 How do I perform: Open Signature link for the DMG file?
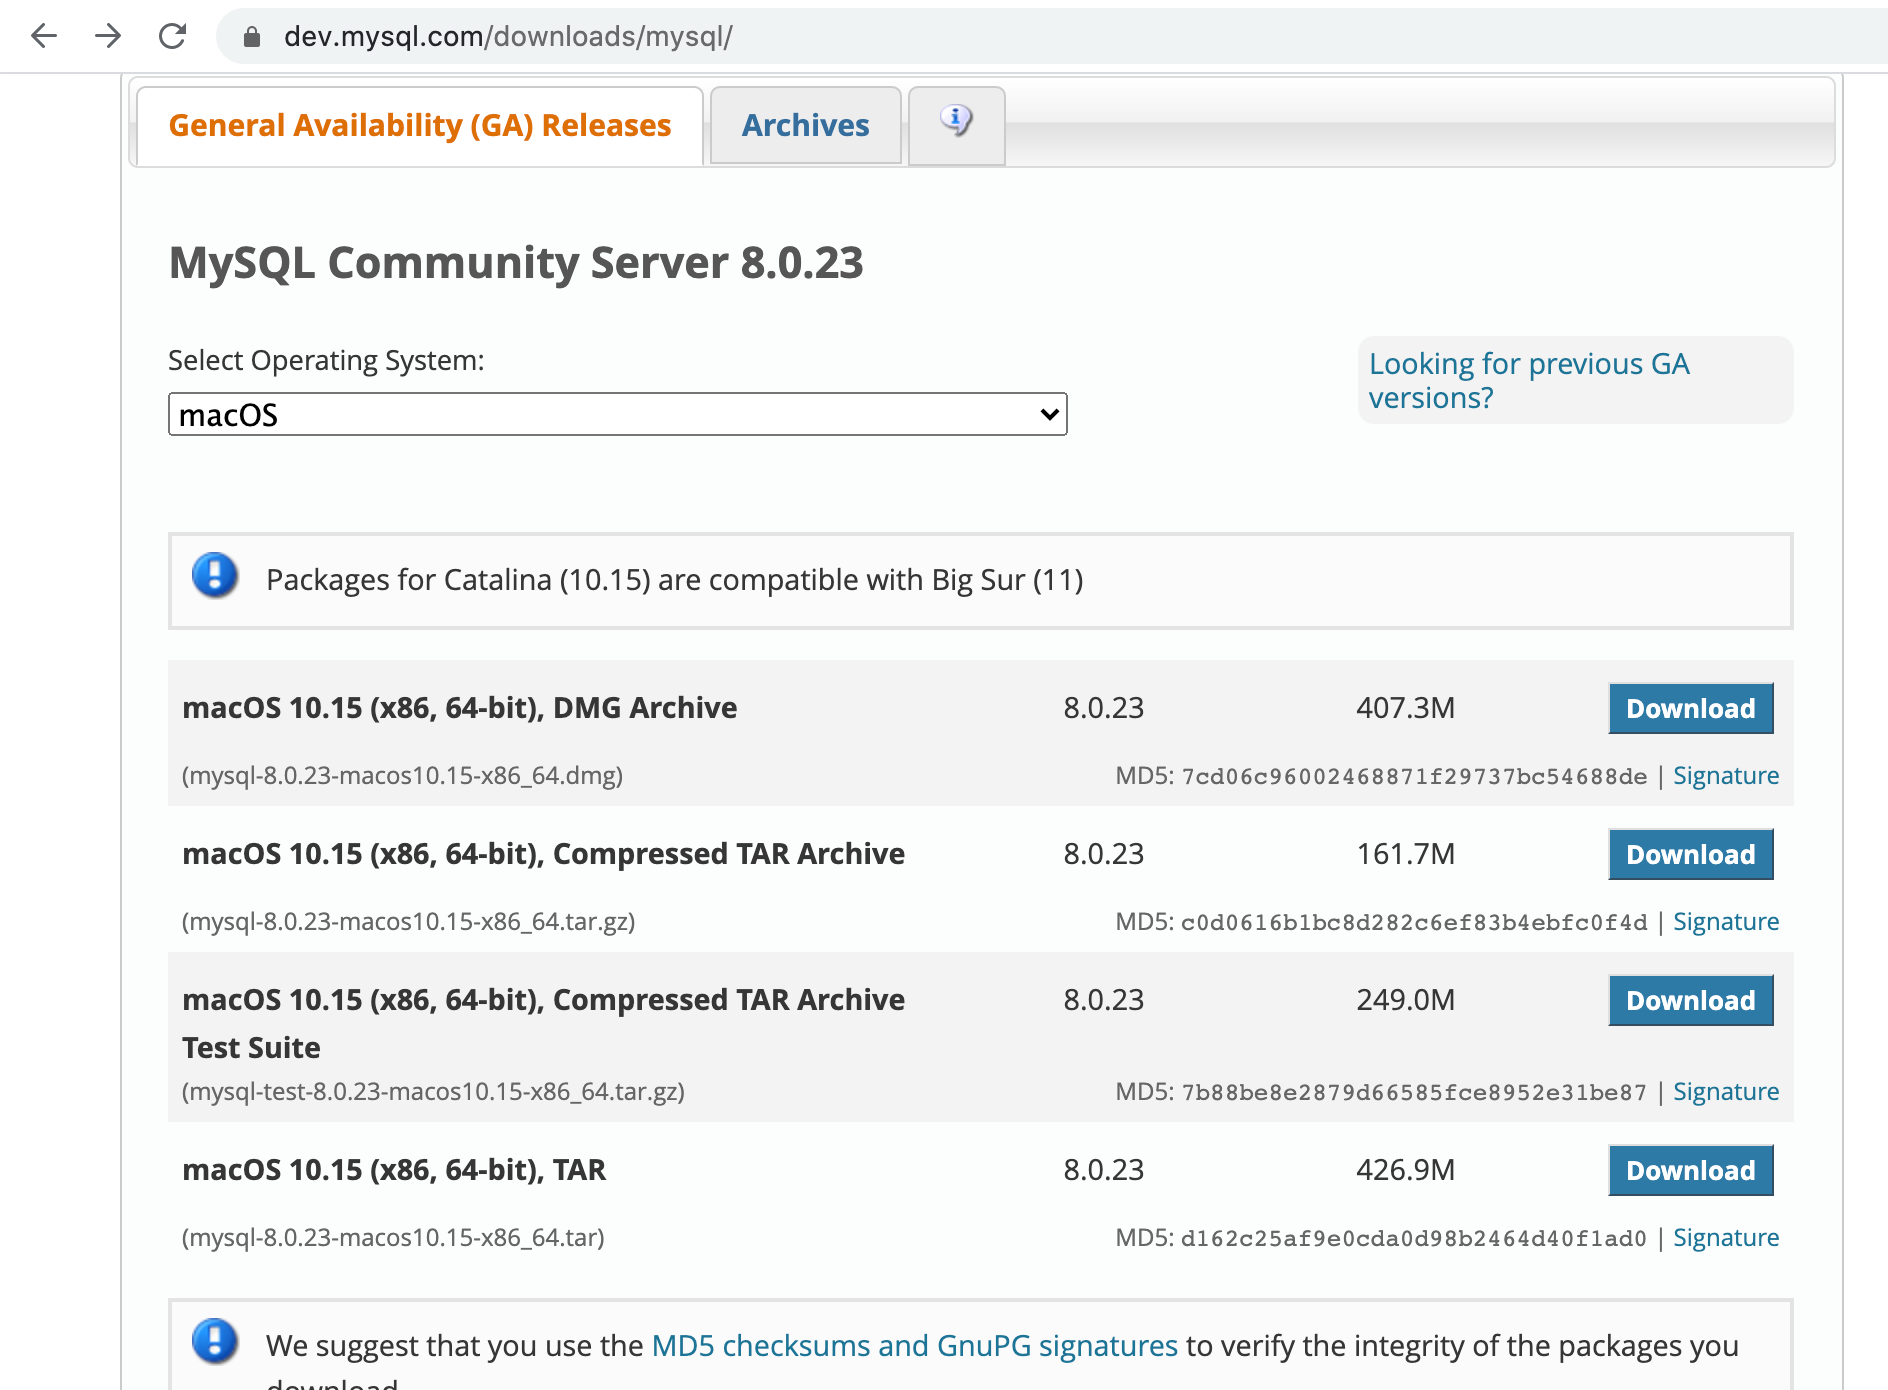pyautogui.click(x=1726, y=776)
